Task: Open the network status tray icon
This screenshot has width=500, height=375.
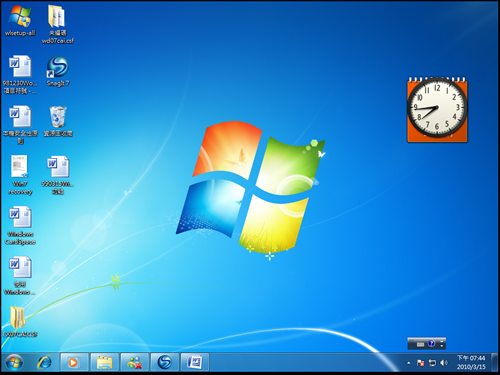Action: click(x=432, y=363)
